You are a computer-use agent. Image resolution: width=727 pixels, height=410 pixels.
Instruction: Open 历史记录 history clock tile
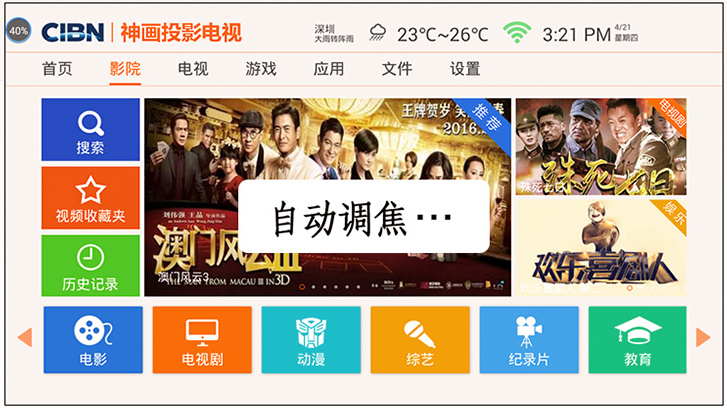pyautogui.click(x=90, y=265)
